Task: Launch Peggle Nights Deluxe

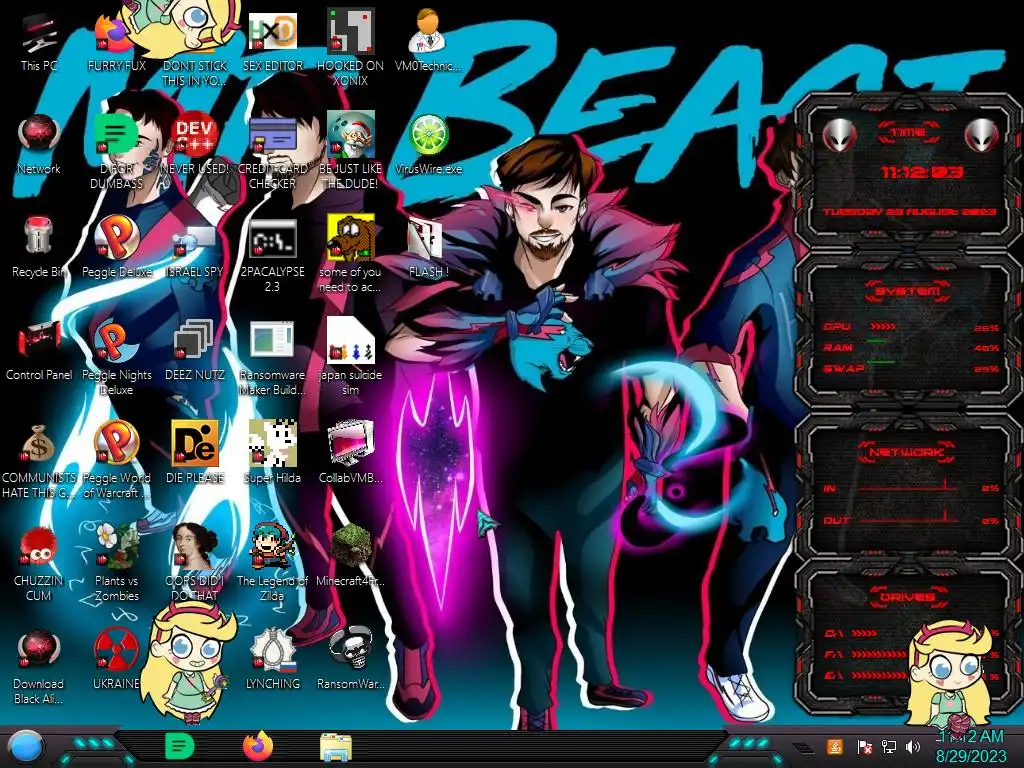Action: [x=116, y=341]
